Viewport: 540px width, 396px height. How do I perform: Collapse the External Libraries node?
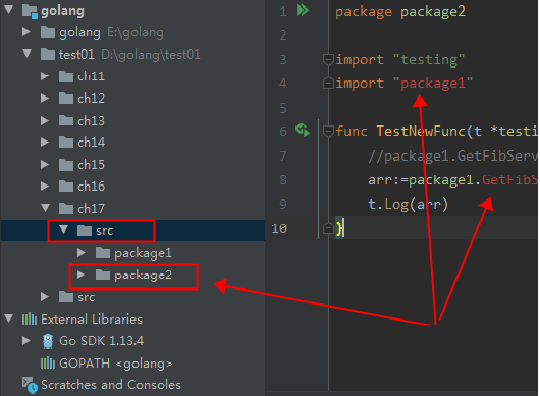coord(9,319)
